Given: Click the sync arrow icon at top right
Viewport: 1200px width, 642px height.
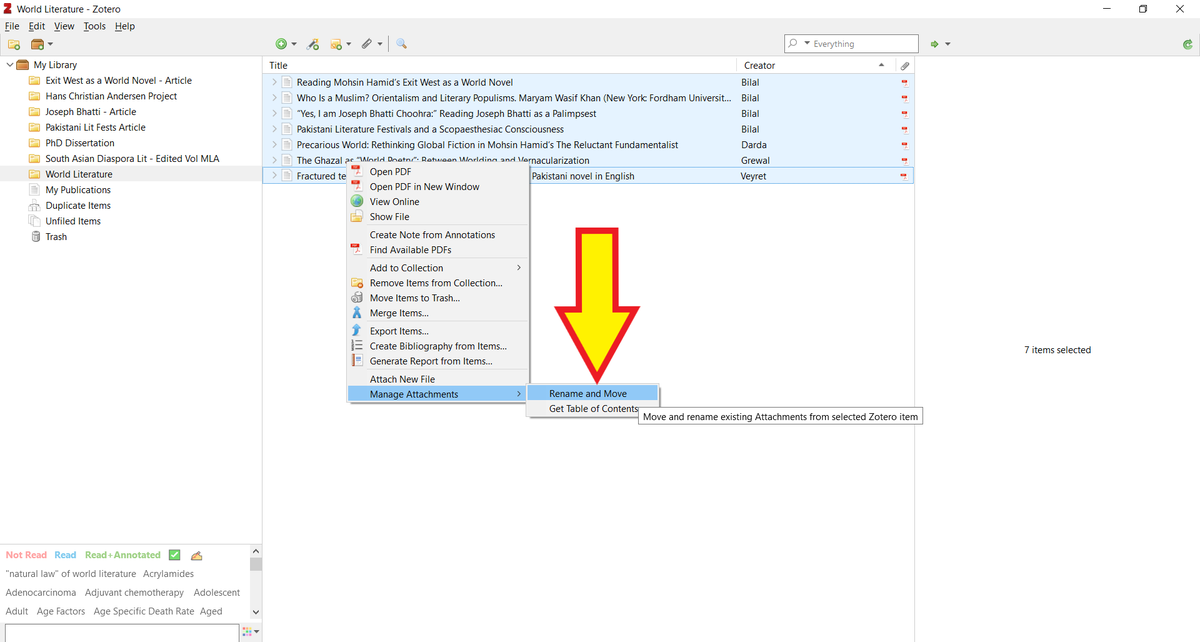Looking at the screenshot, I should tap(1190, 44).
